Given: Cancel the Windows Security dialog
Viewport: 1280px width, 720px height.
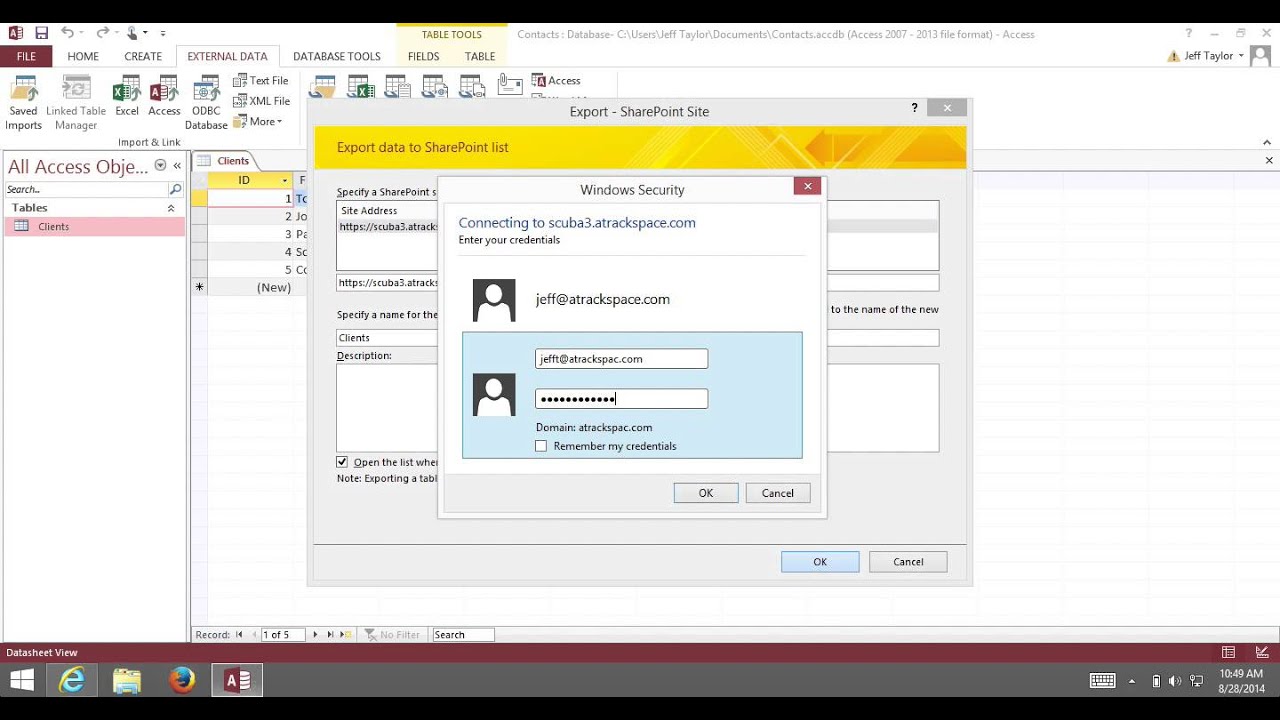Looking at the screenshot, I should click(x=778, y=493).
